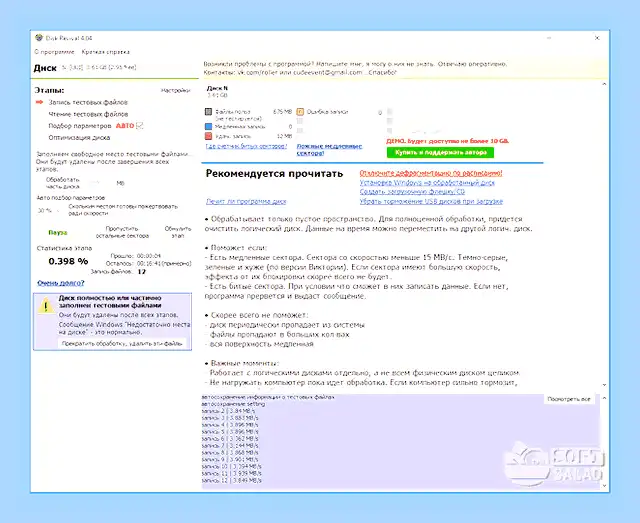640x523 pixels.
Task: Minimize the Disk Revival window
Action: tap(549, 38)
